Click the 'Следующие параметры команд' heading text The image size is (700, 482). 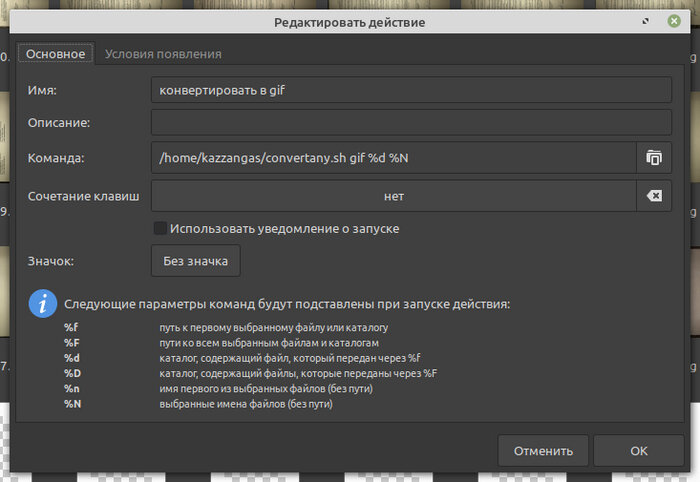[x=287, y=304]
